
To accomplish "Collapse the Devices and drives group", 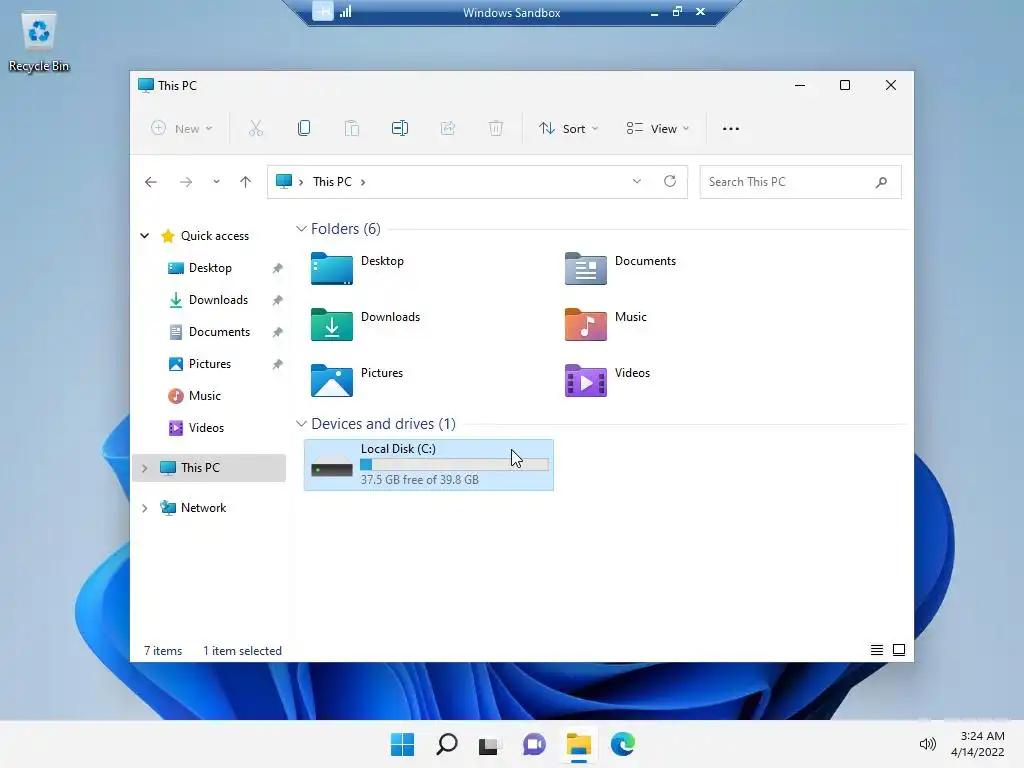I will click(x=301, y=424).
